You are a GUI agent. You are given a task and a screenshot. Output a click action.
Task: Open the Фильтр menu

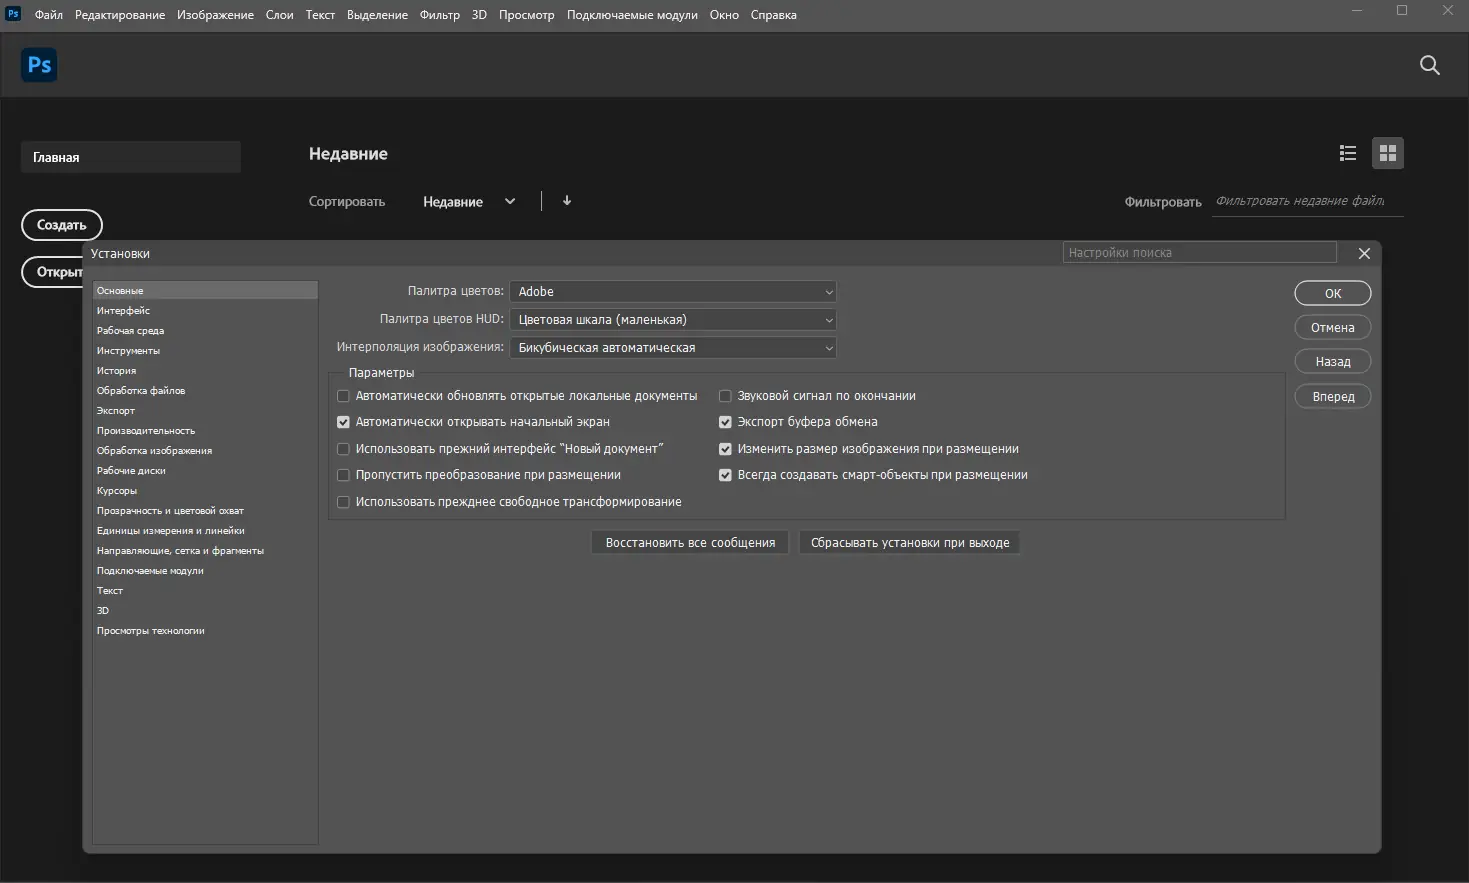(x=440, y=15)
